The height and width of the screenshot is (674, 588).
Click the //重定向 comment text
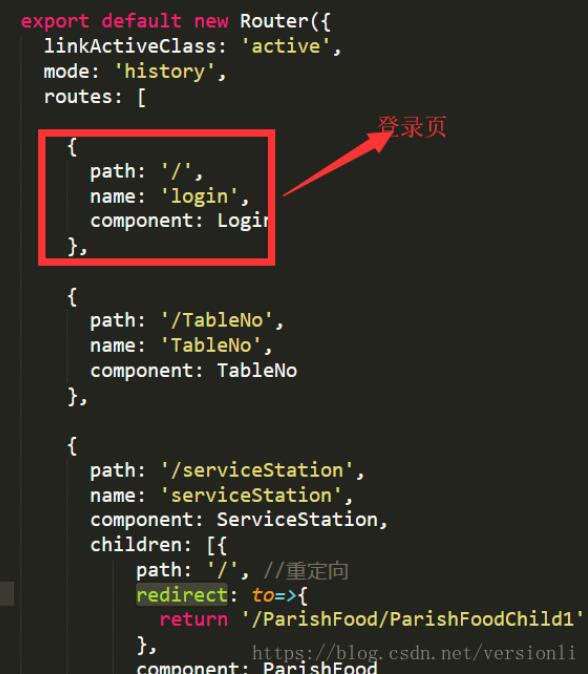coord(306,571)
